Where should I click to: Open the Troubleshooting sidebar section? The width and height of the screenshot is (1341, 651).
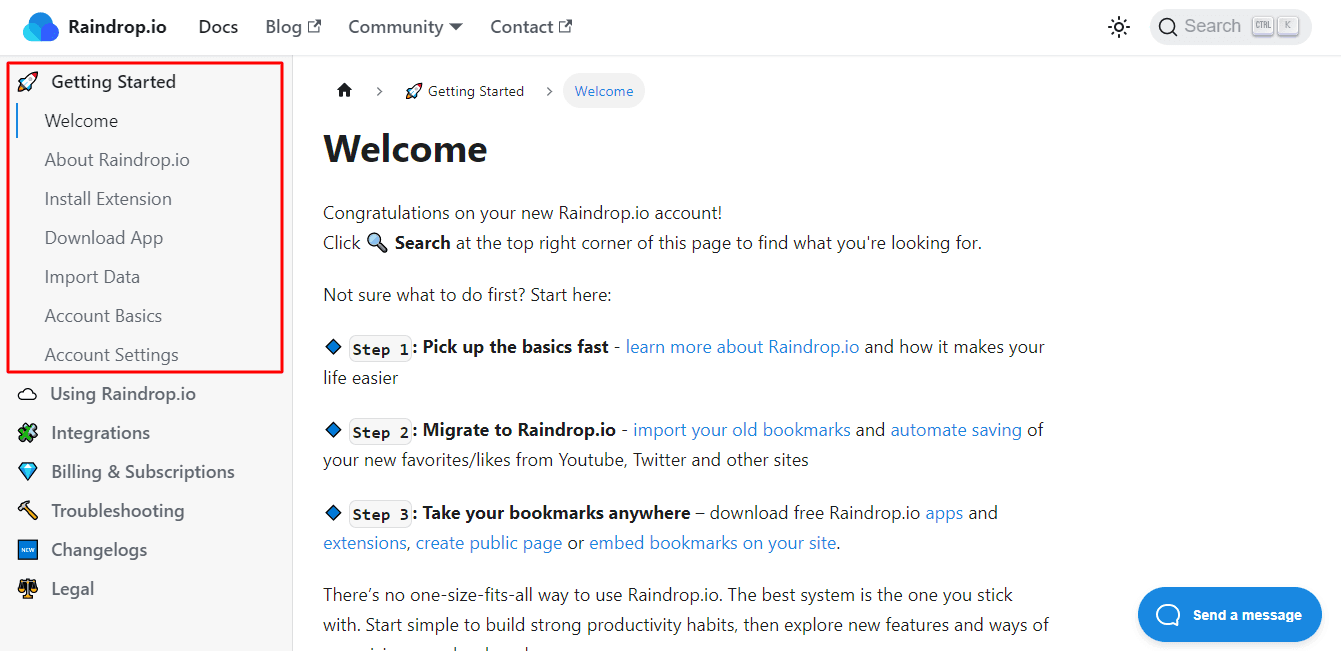coord(117,511)
